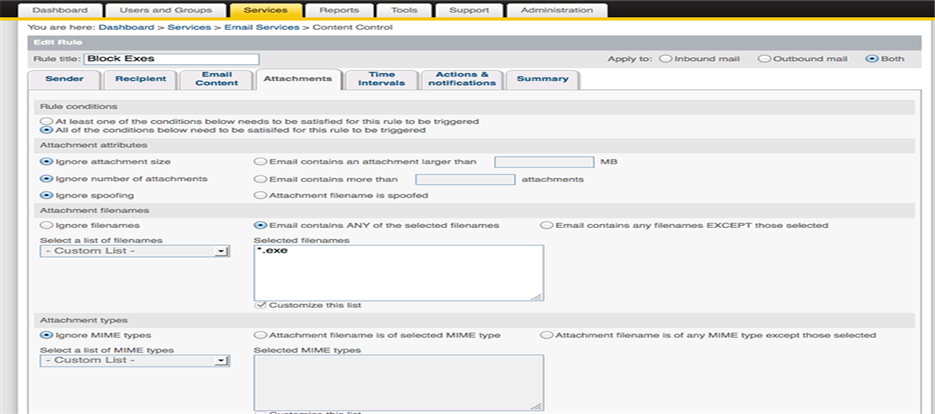Go to the Sender rule tab
The image size is (935, 414).
click(65, 79)
